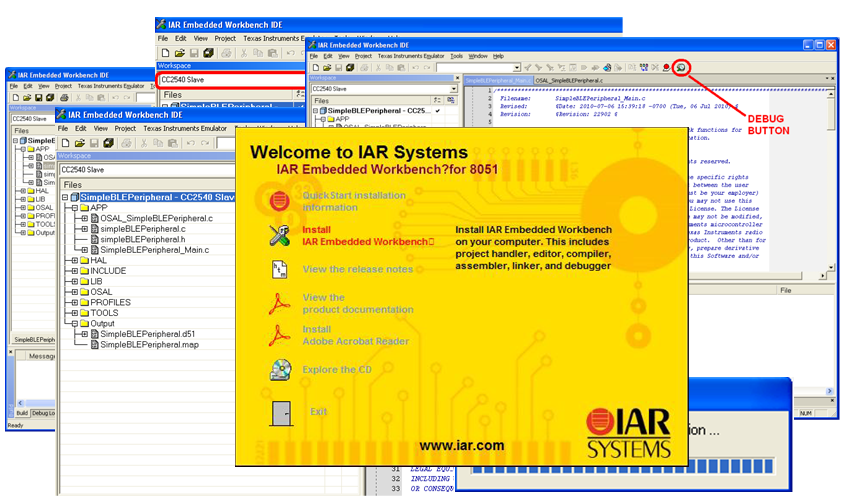Click Redo arrow in front file-tree window
The height and width of the screenshot is (502, 844).
(205, 143)
